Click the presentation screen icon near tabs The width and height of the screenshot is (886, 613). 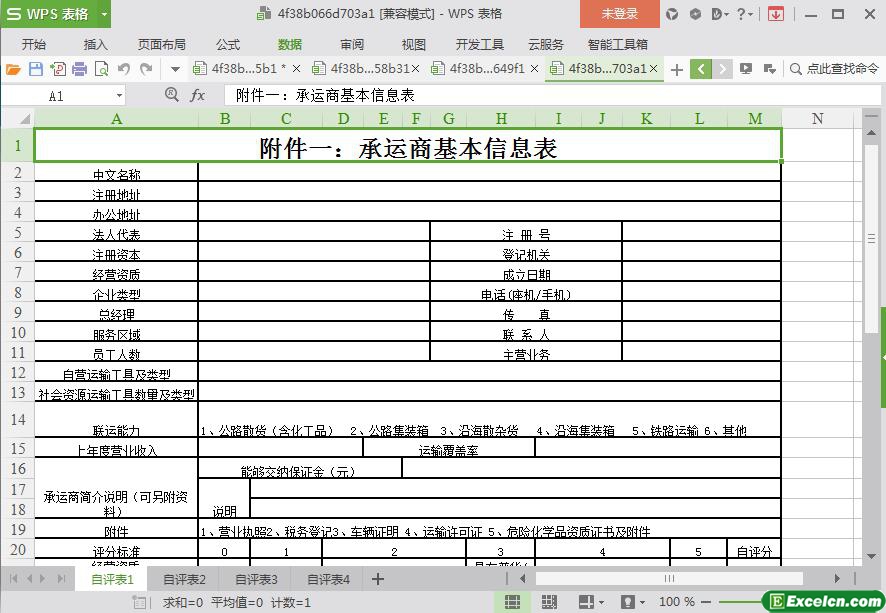tap(746, 69)
